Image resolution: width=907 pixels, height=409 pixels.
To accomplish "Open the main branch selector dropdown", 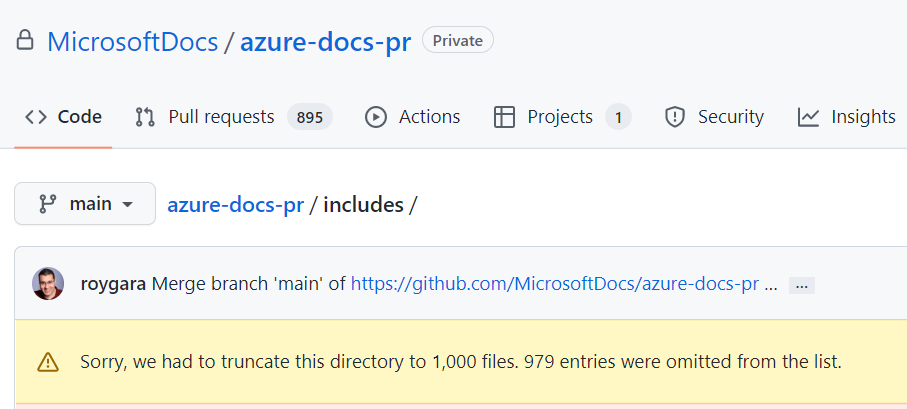I will pyautogui.click(x=85, y=204).
